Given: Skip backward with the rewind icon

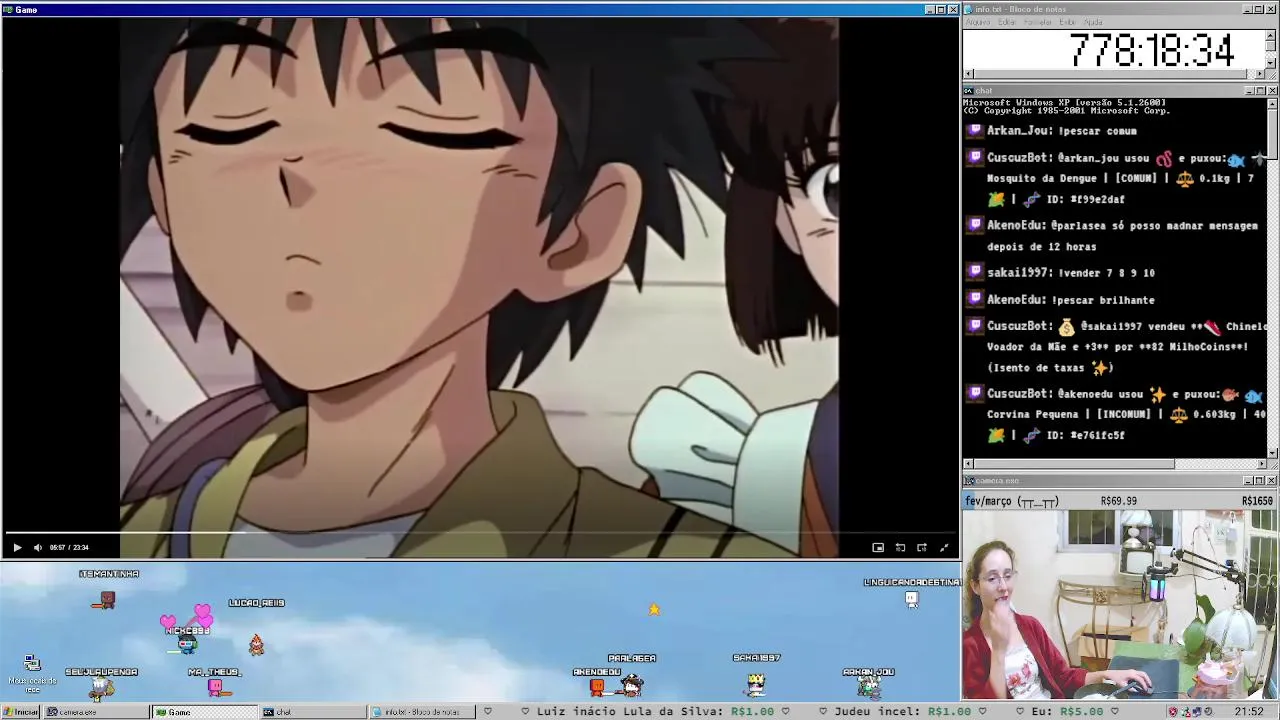Looking at the screenshot, I should pos(900,547).
